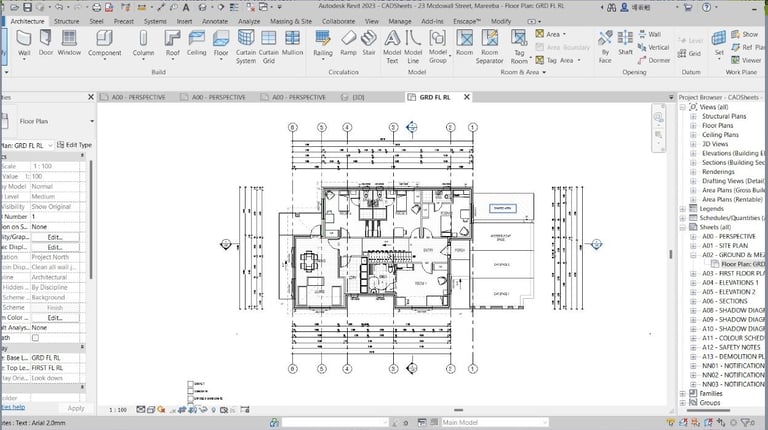
Task: Open the Structure ribbon tab
Action: 67,21
